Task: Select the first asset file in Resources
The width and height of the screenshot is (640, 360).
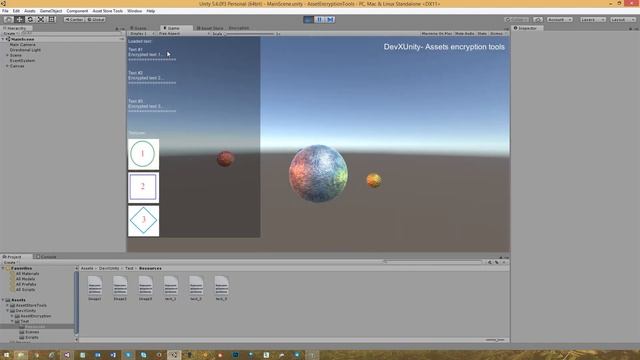Action: pyautogui.click(x=95, y=288)
